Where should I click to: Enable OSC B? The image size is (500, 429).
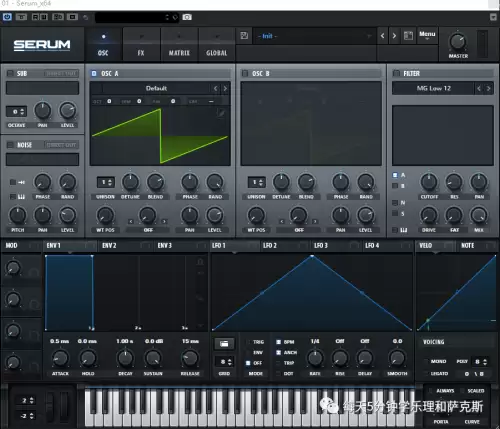245,73
